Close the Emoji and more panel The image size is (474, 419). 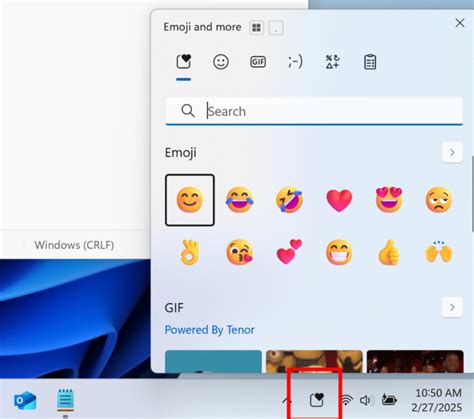pos(460,23)
